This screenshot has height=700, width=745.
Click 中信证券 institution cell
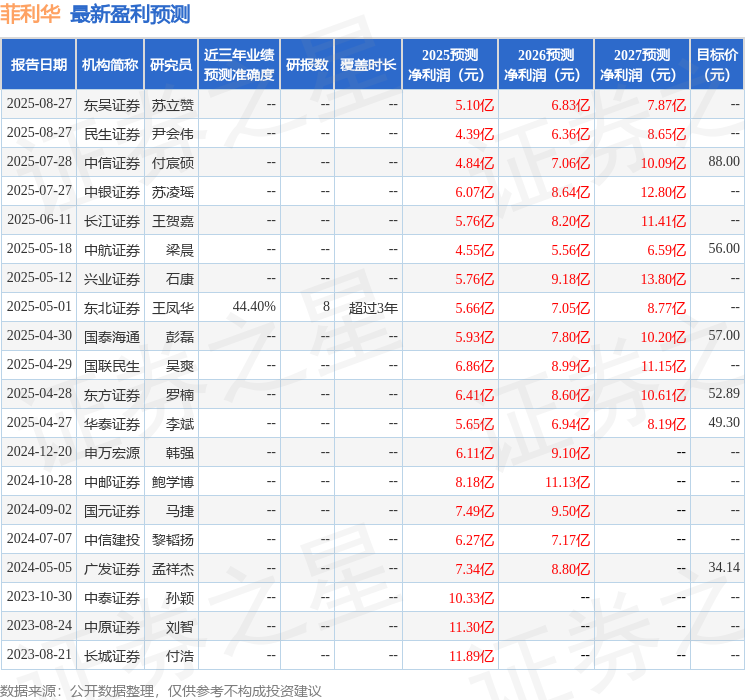(112, 163)
